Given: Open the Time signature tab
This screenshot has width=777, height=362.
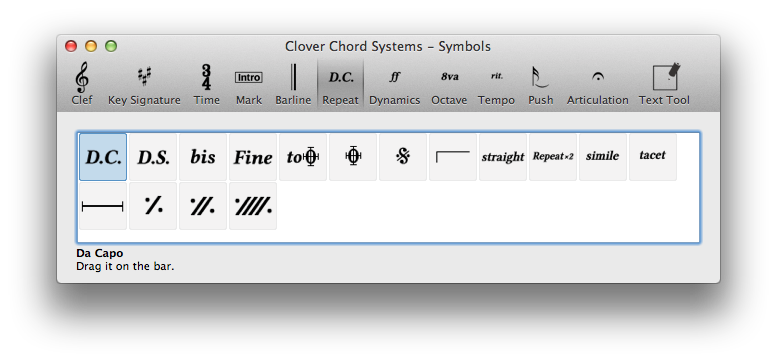Looking at the screenshot, I should click(x=207, y=84).
